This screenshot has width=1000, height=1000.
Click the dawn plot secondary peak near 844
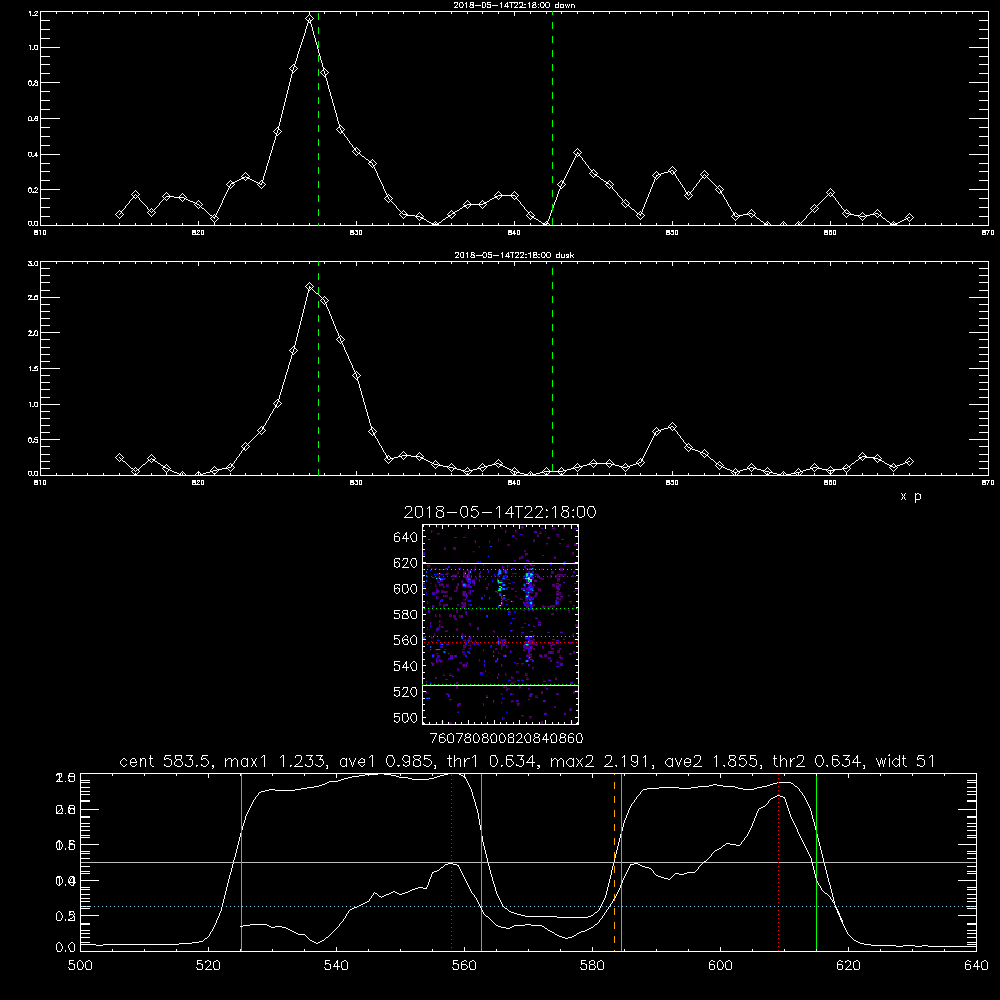point(577,152)
